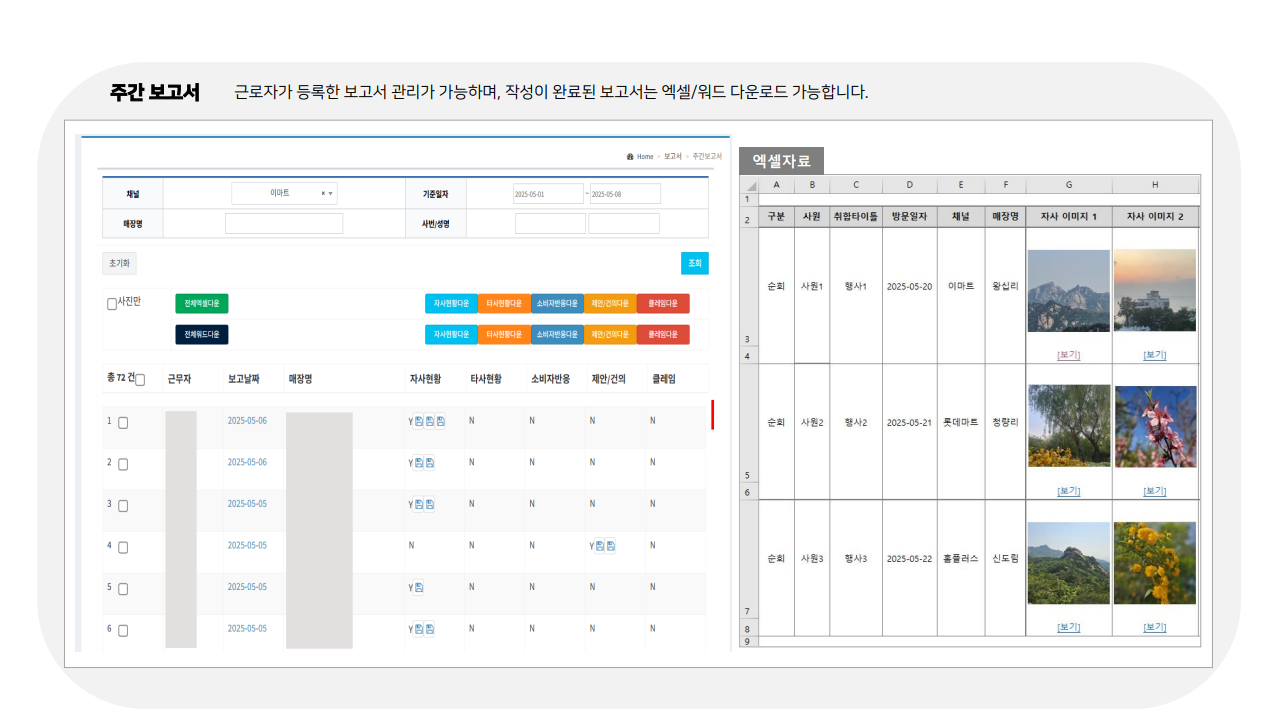Click the first attachment icon in row 6

click(x=418, y=628)
